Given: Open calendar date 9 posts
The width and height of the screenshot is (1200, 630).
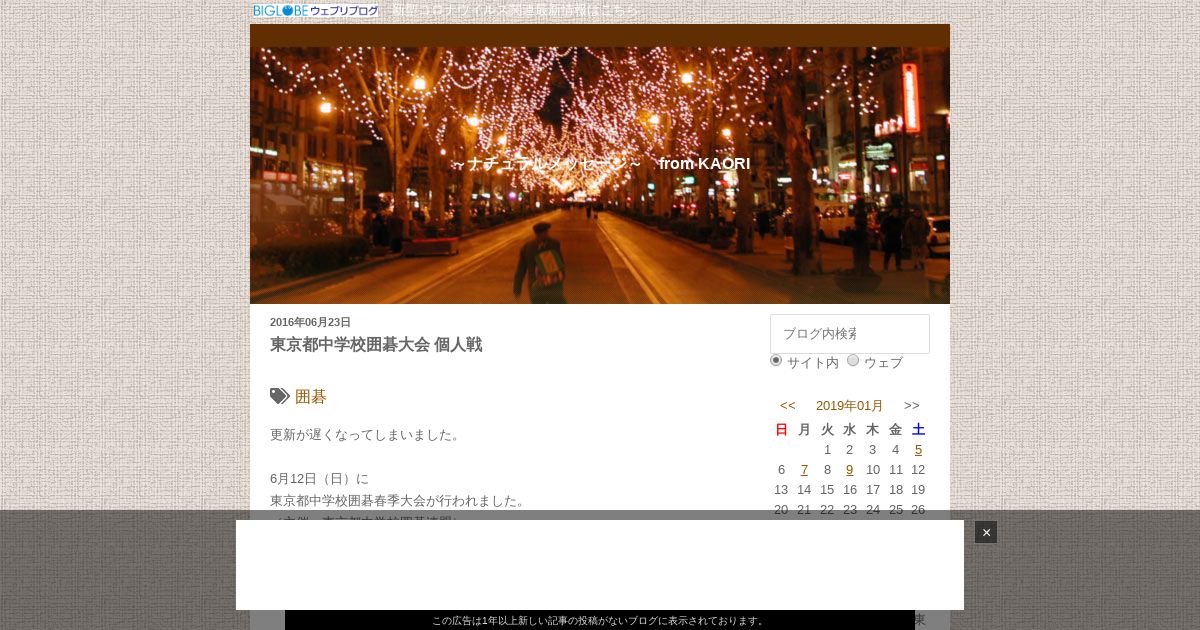Looking at the screenshot, I should click(x=850, y=470).
